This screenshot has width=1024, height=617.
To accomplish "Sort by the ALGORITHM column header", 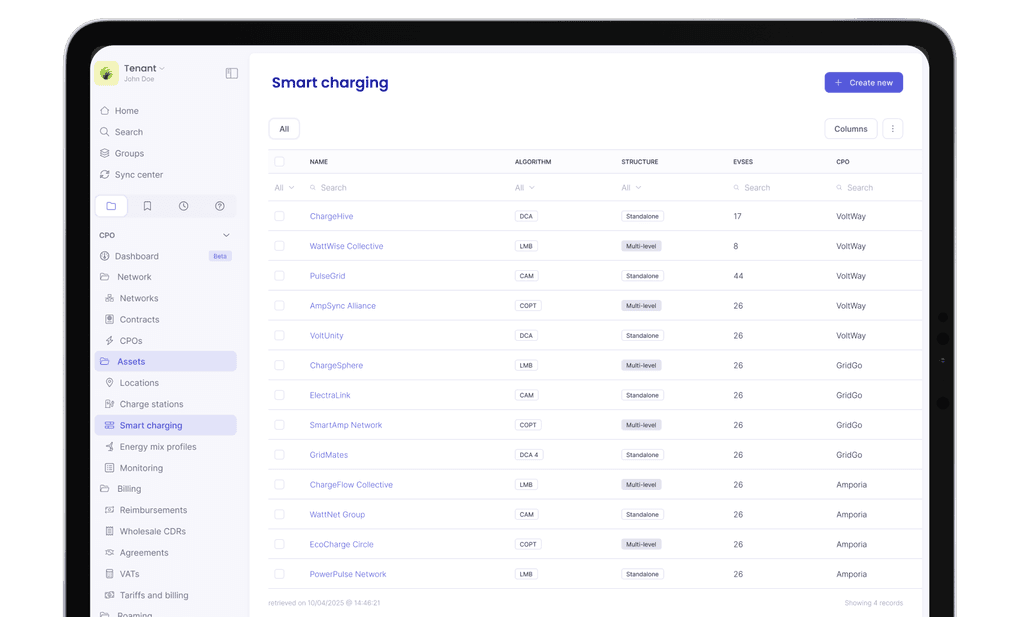I will coord(533,162).
